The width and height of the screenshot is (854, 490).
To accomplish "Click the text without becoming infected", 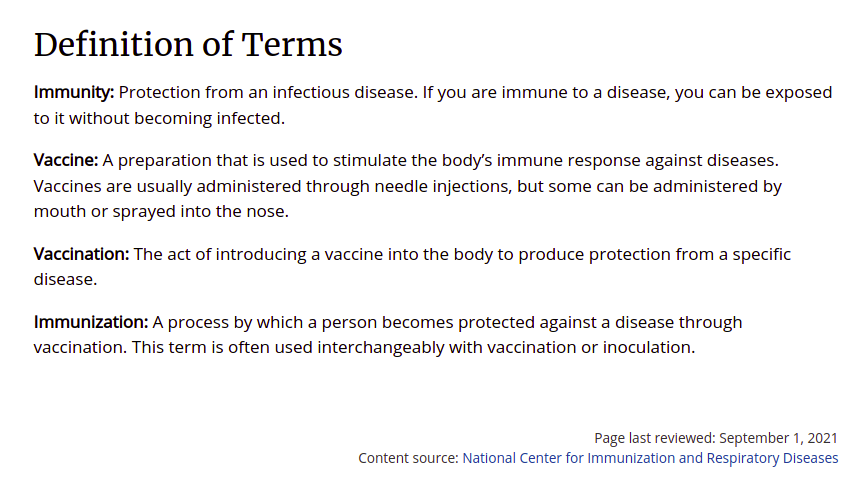I will pos(176,118).
